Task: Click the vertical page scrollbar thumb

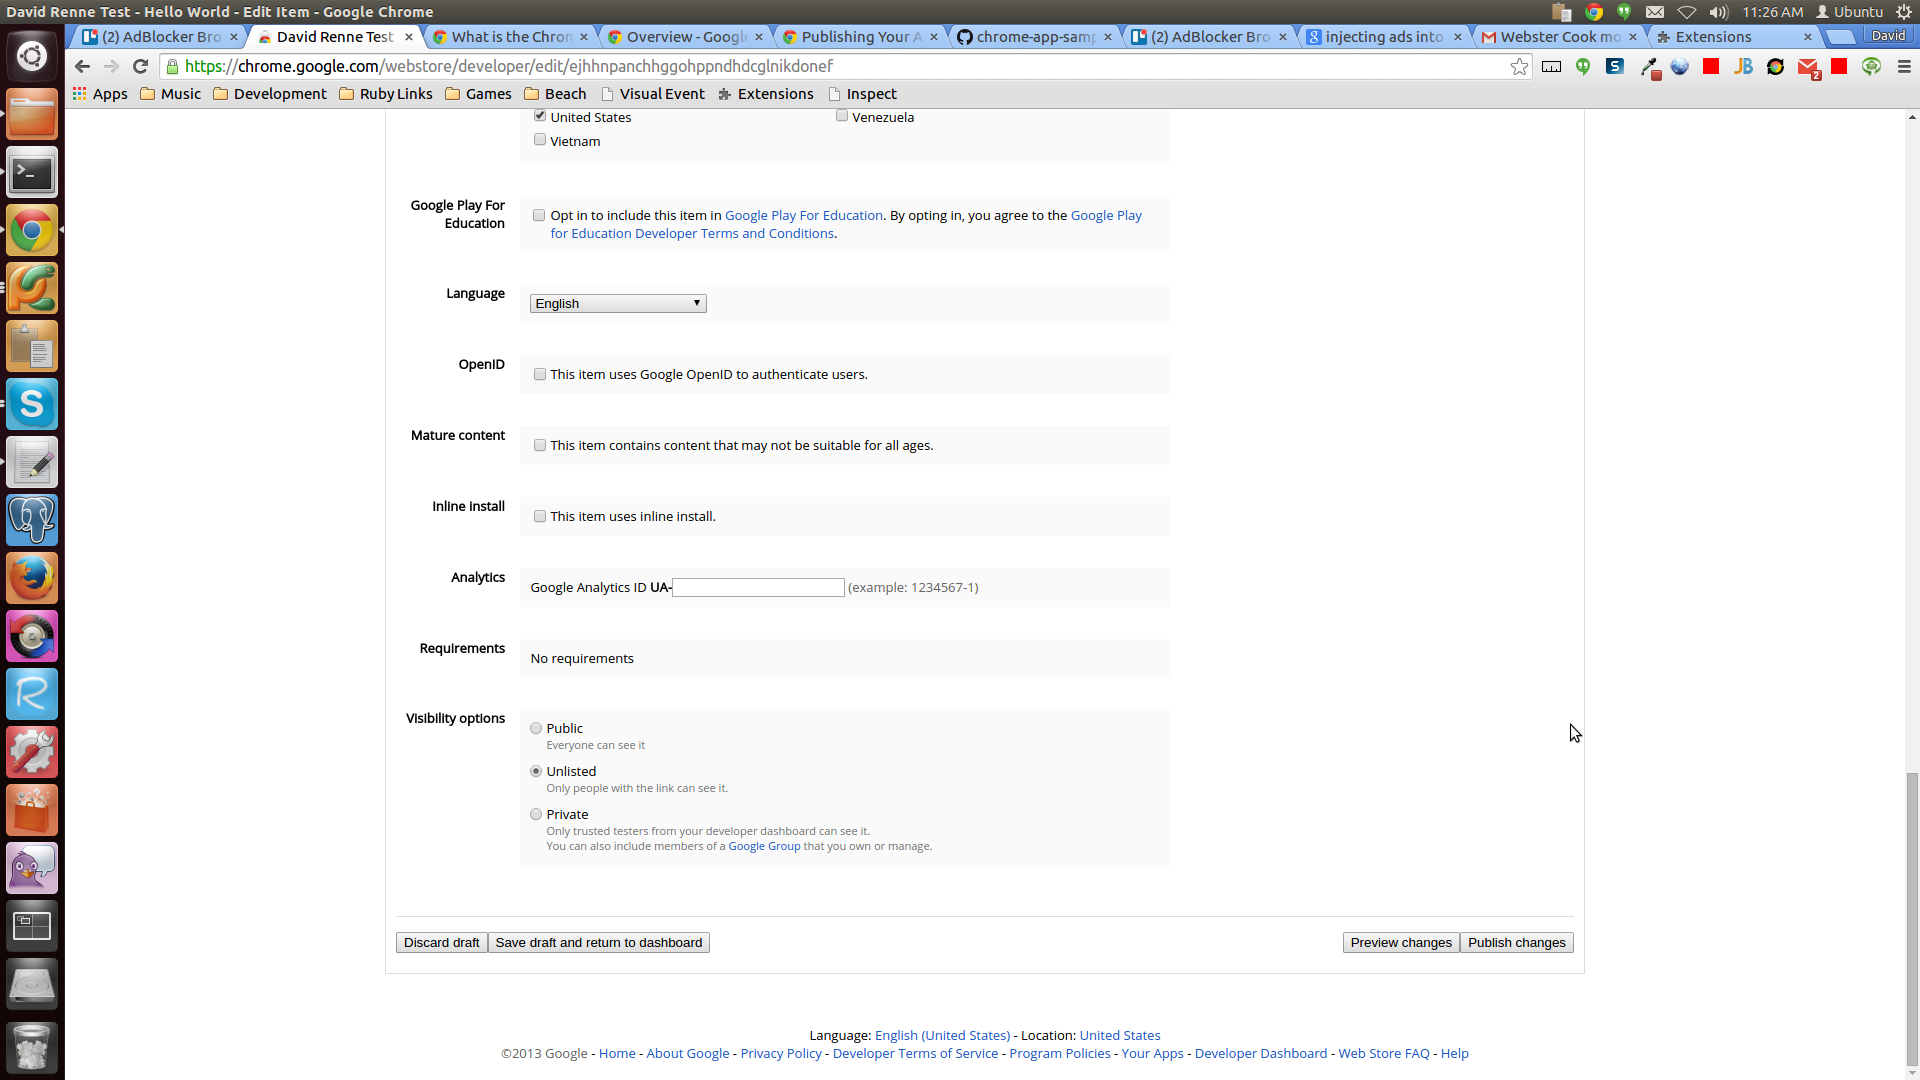Action: [x=1912, y=920]
